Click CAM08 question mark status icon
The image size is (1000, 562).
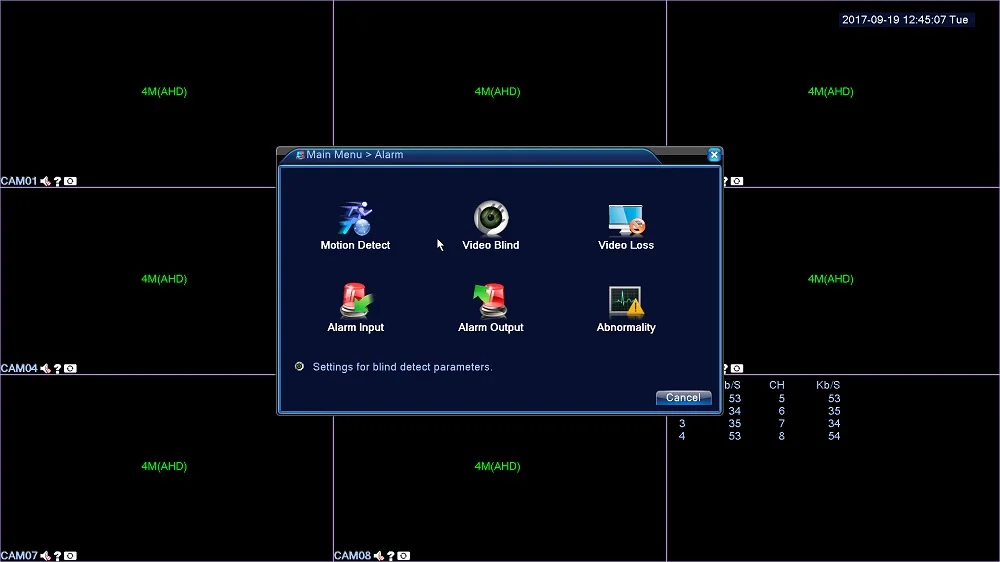click(x=391, y=556)
